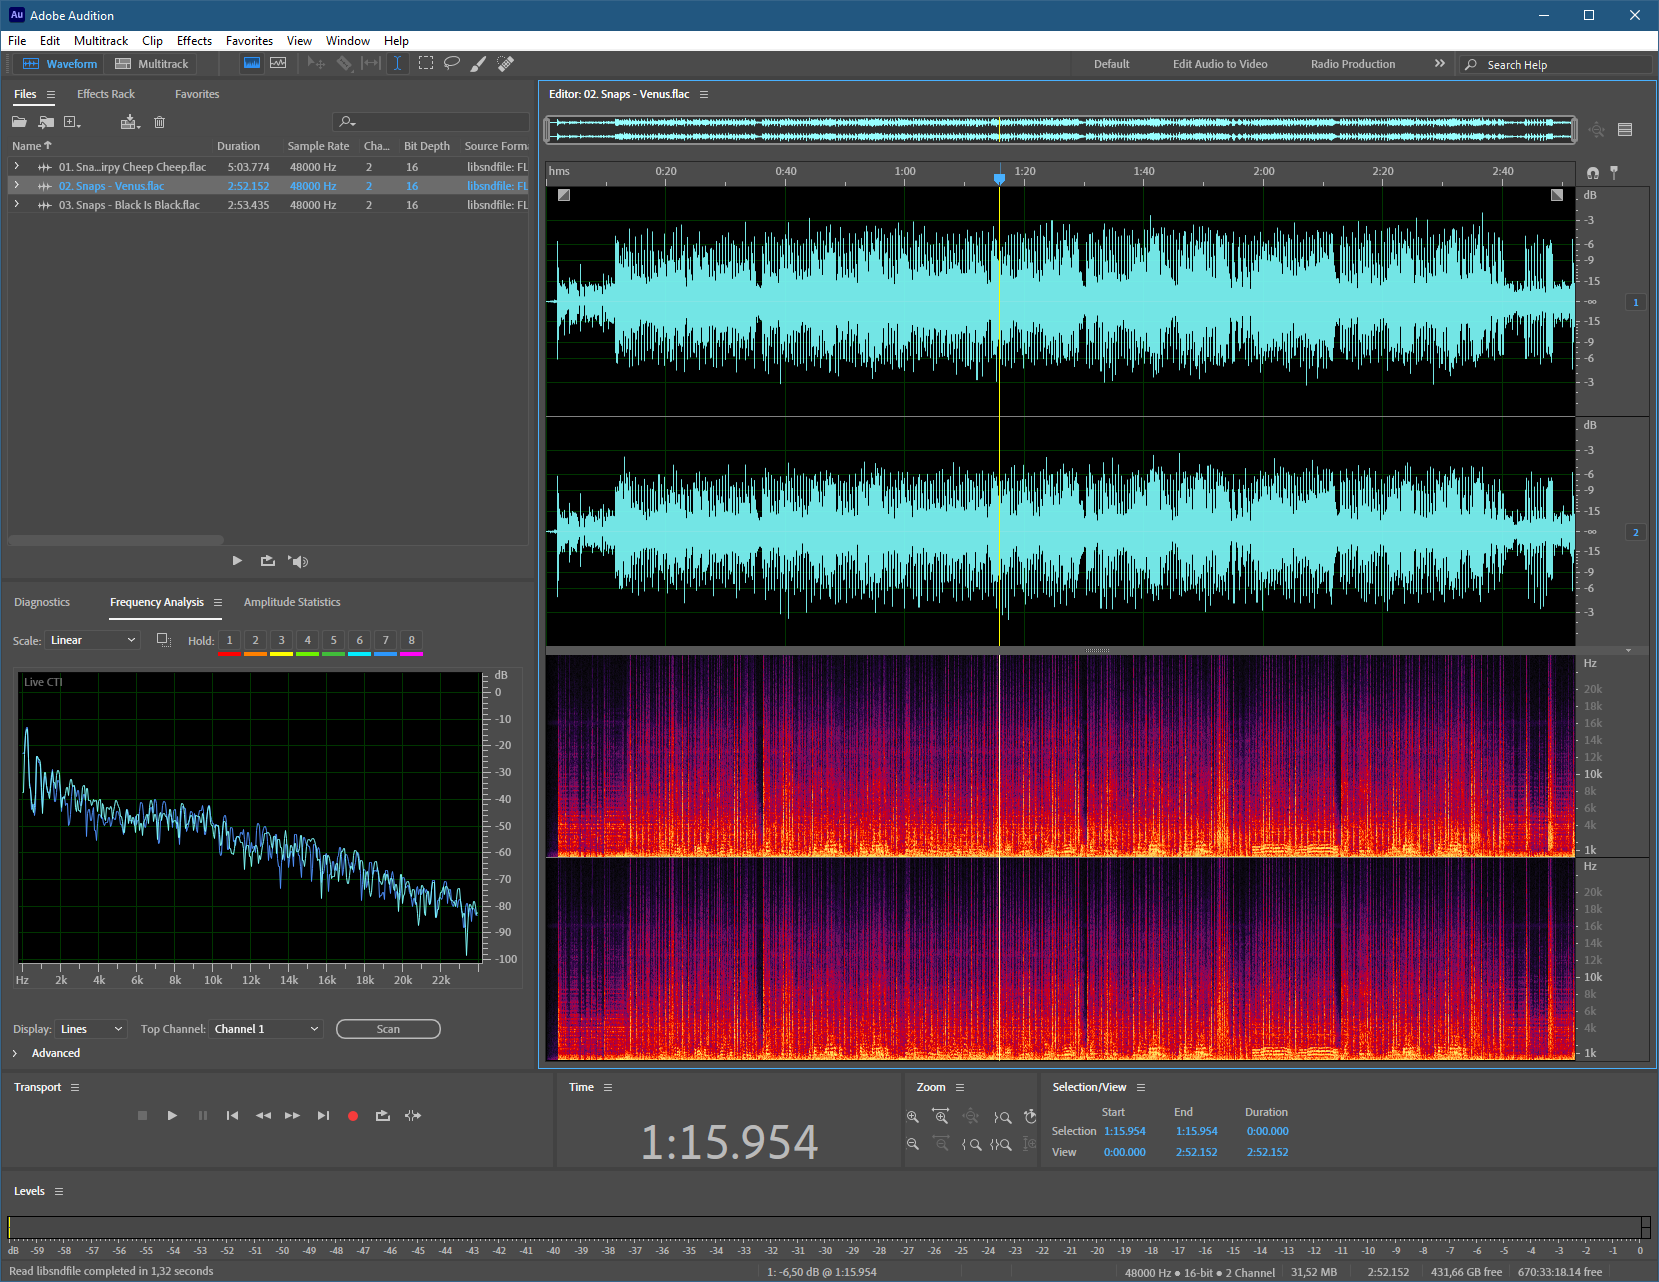Toggle channel 2 enable button

click(1636, 532)
